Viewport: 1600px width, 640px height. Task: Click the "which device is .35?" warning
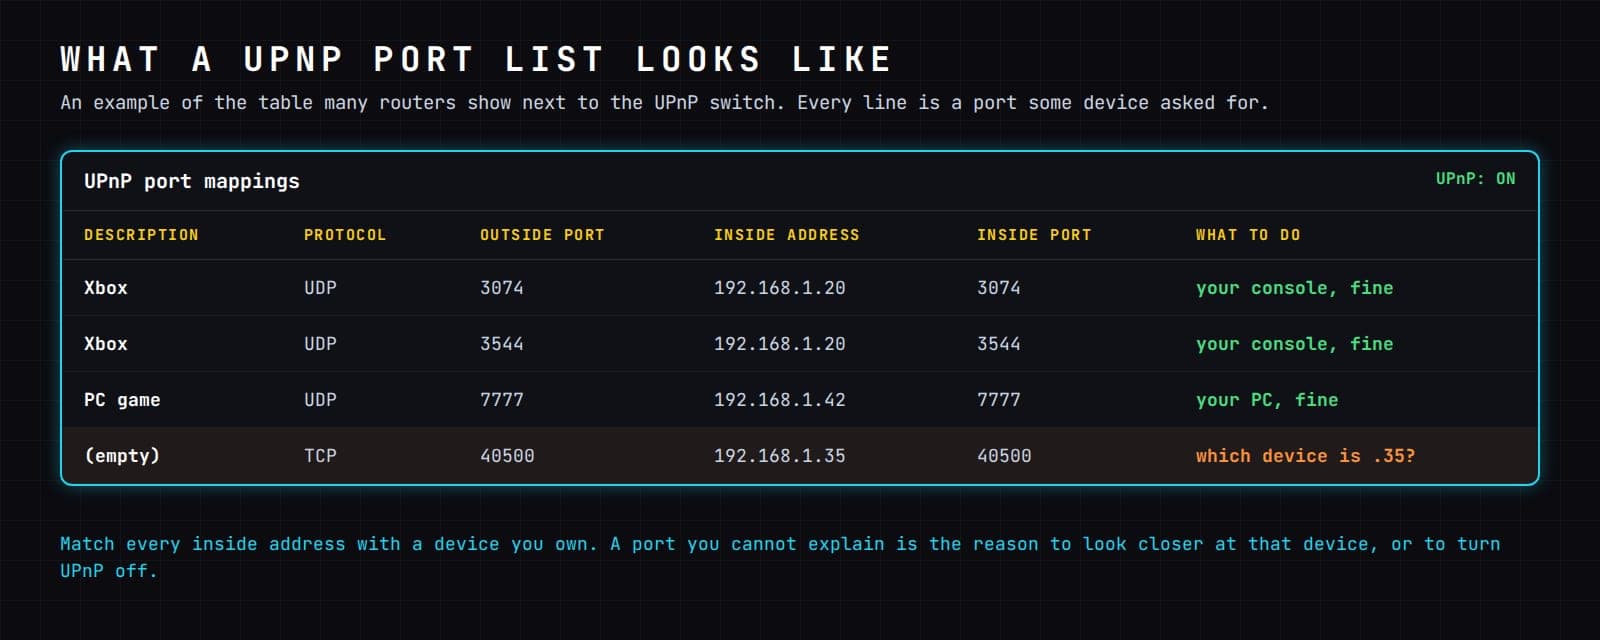coord(1306,456)
